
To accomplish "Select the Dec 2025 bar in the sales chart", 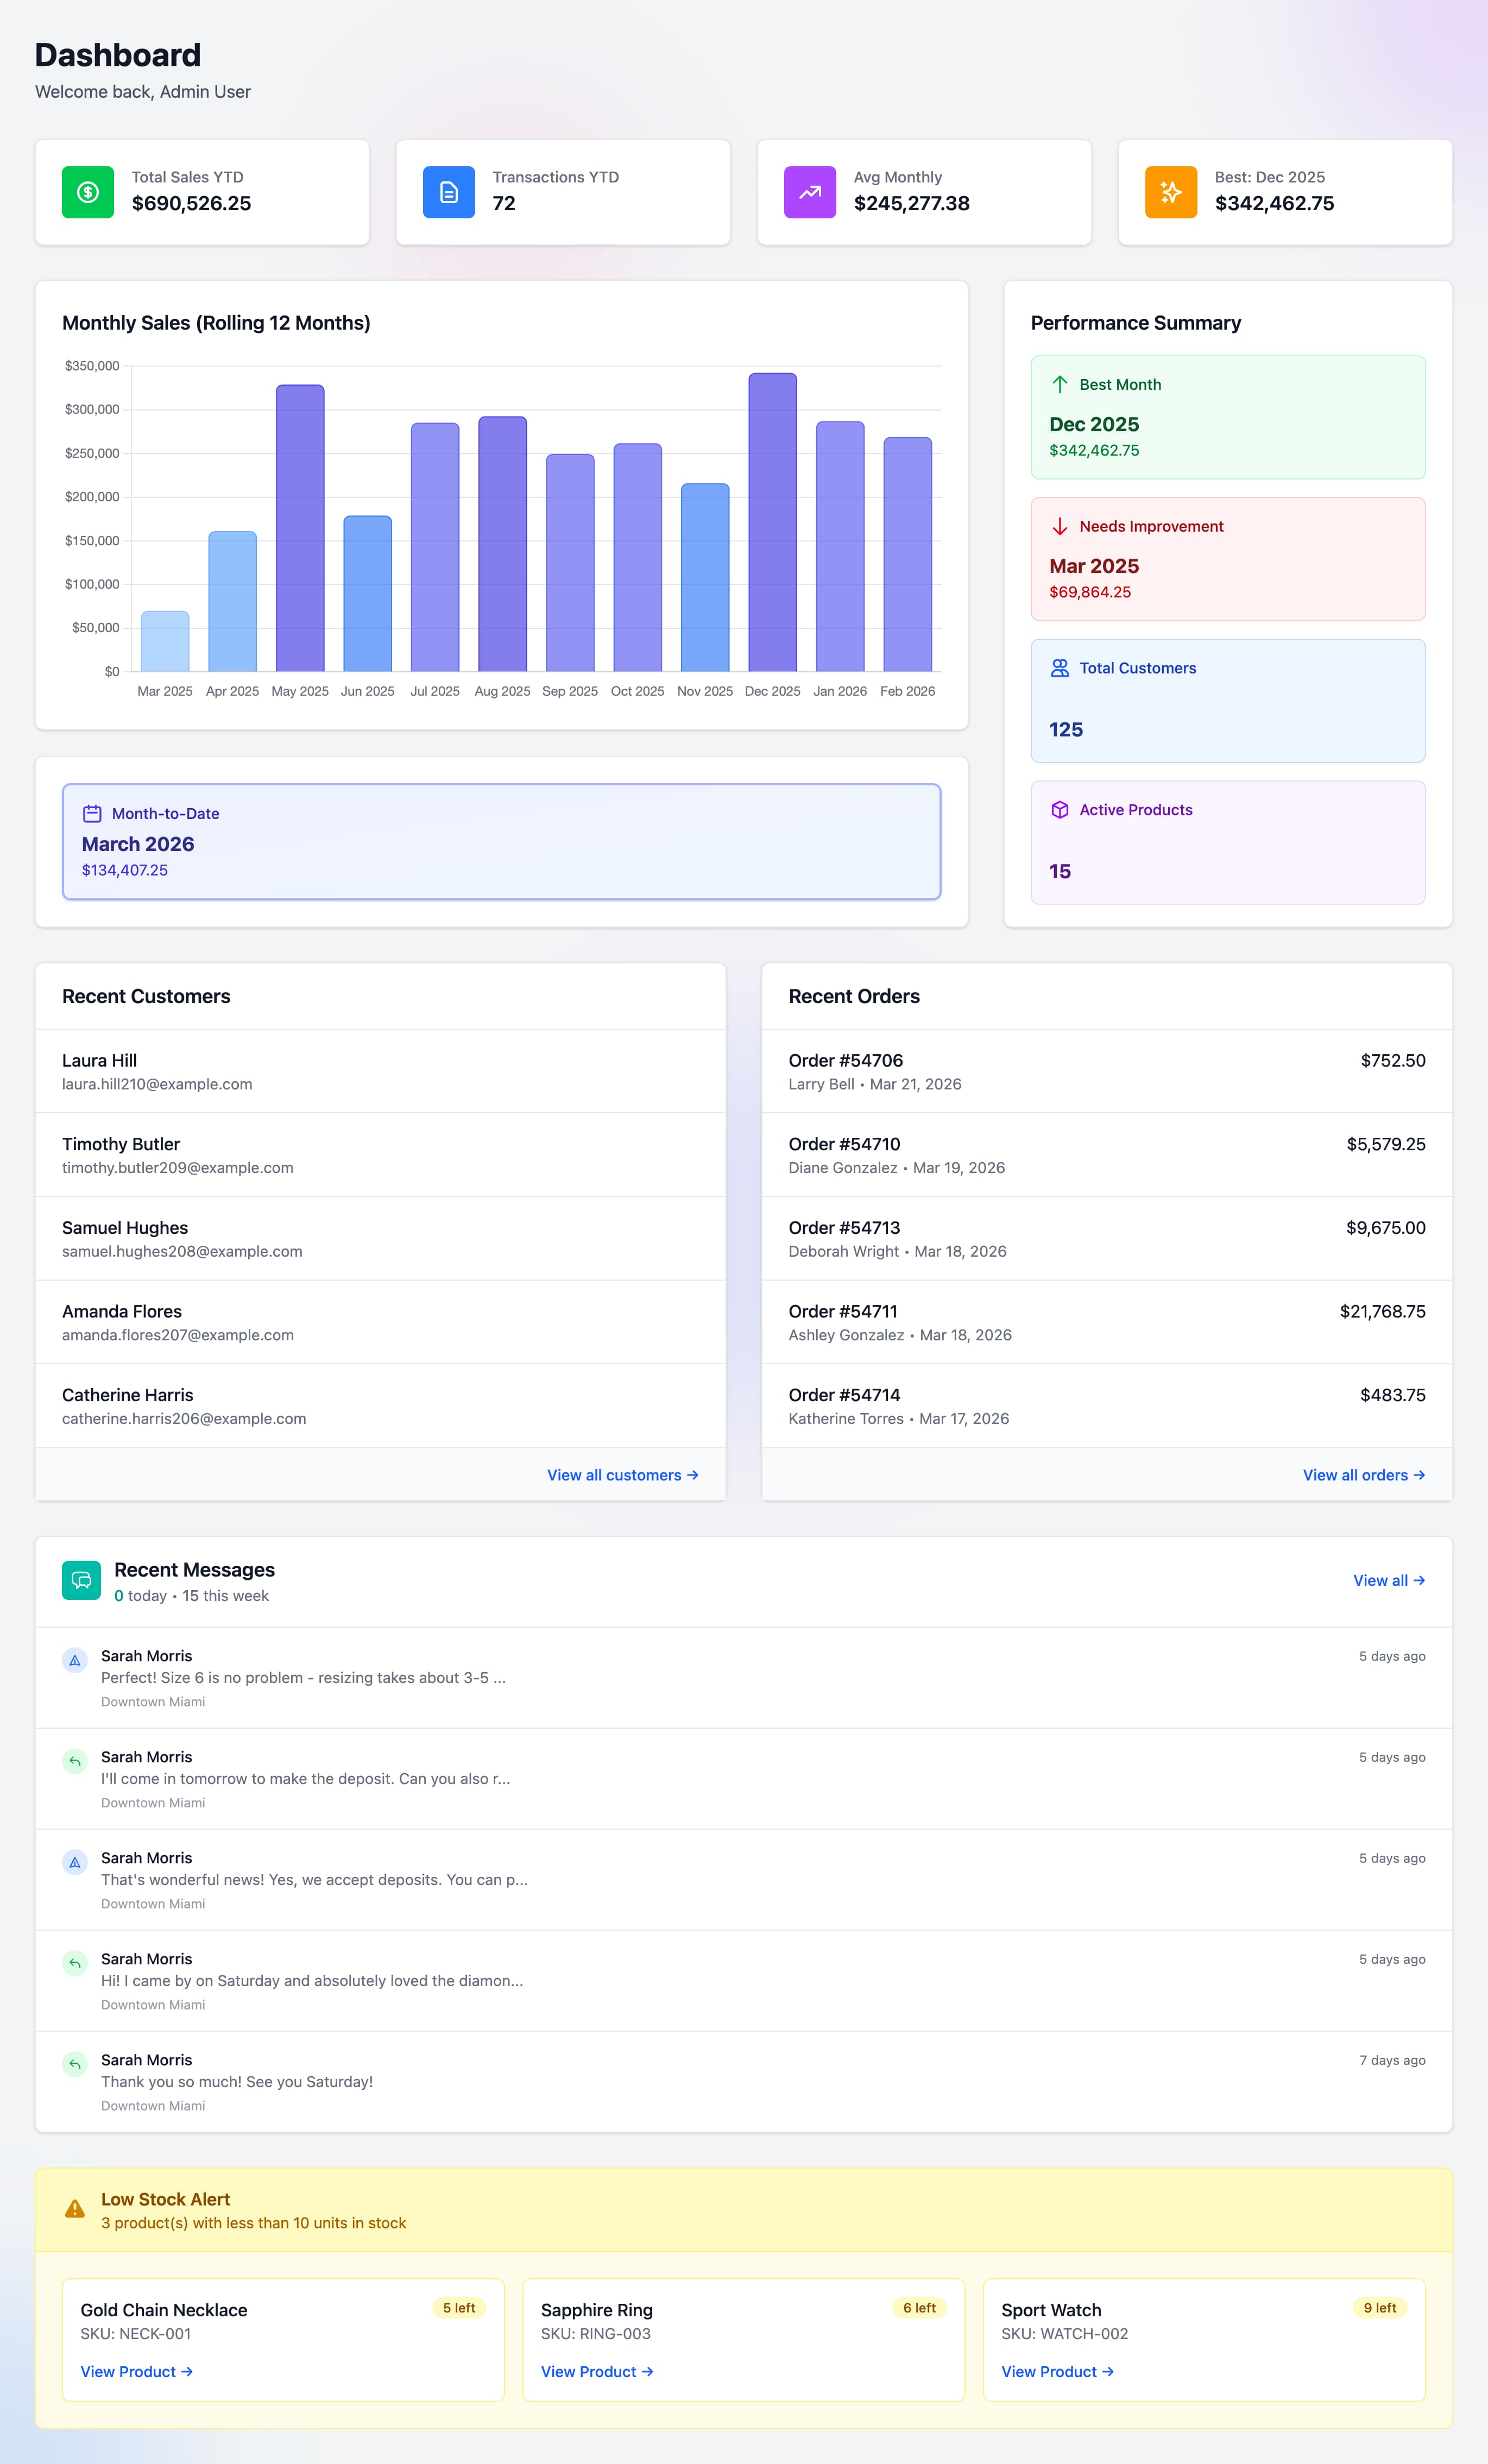I will (x=772, y=520).
